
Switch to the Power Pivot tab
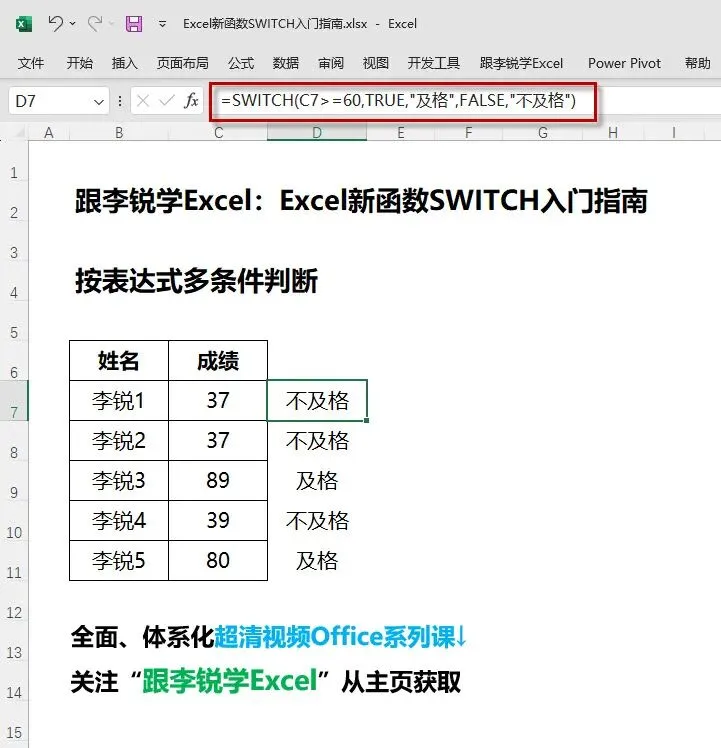(x=624, y=63)
